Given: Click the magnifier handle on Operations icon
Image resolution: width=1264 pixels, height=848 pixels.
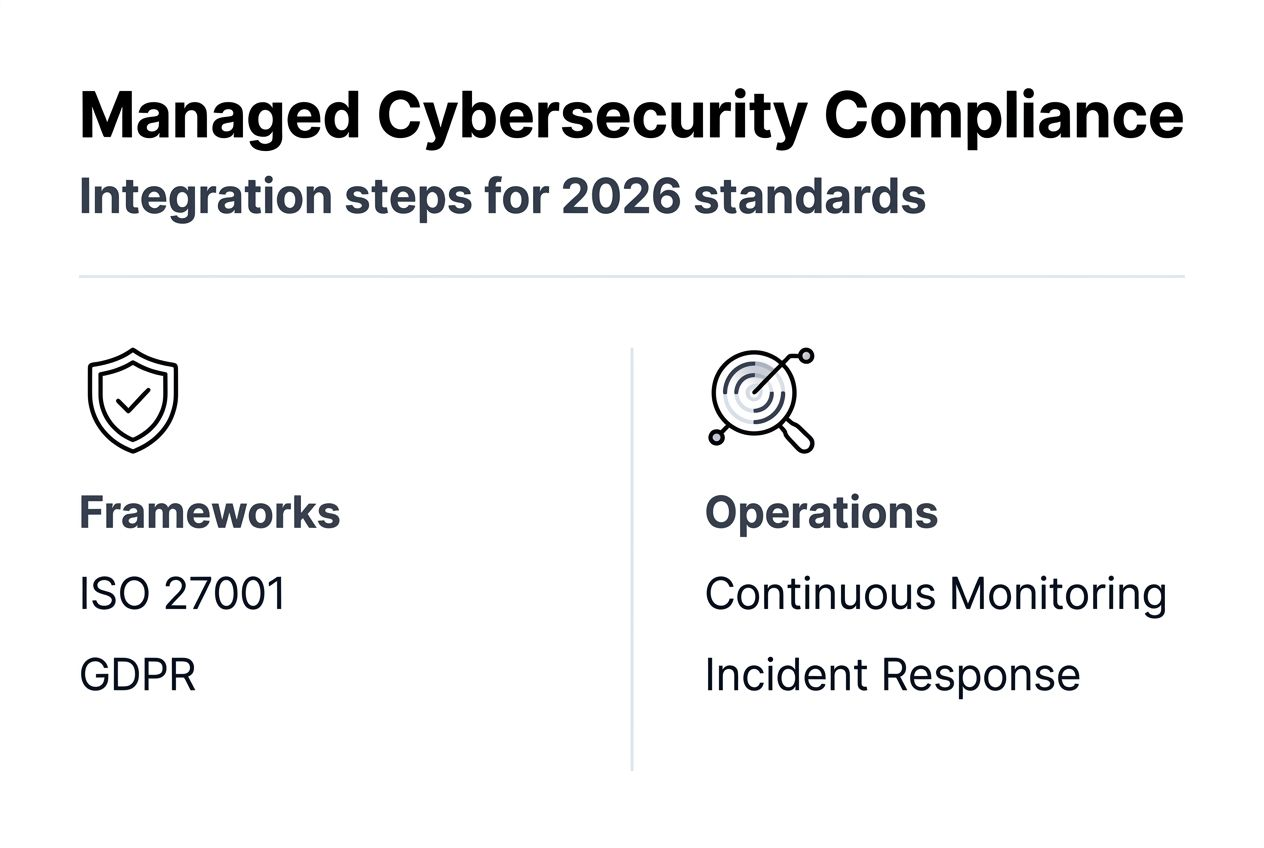Looking at the screenshot, I should pyautogui.click(x=798, y=436).
